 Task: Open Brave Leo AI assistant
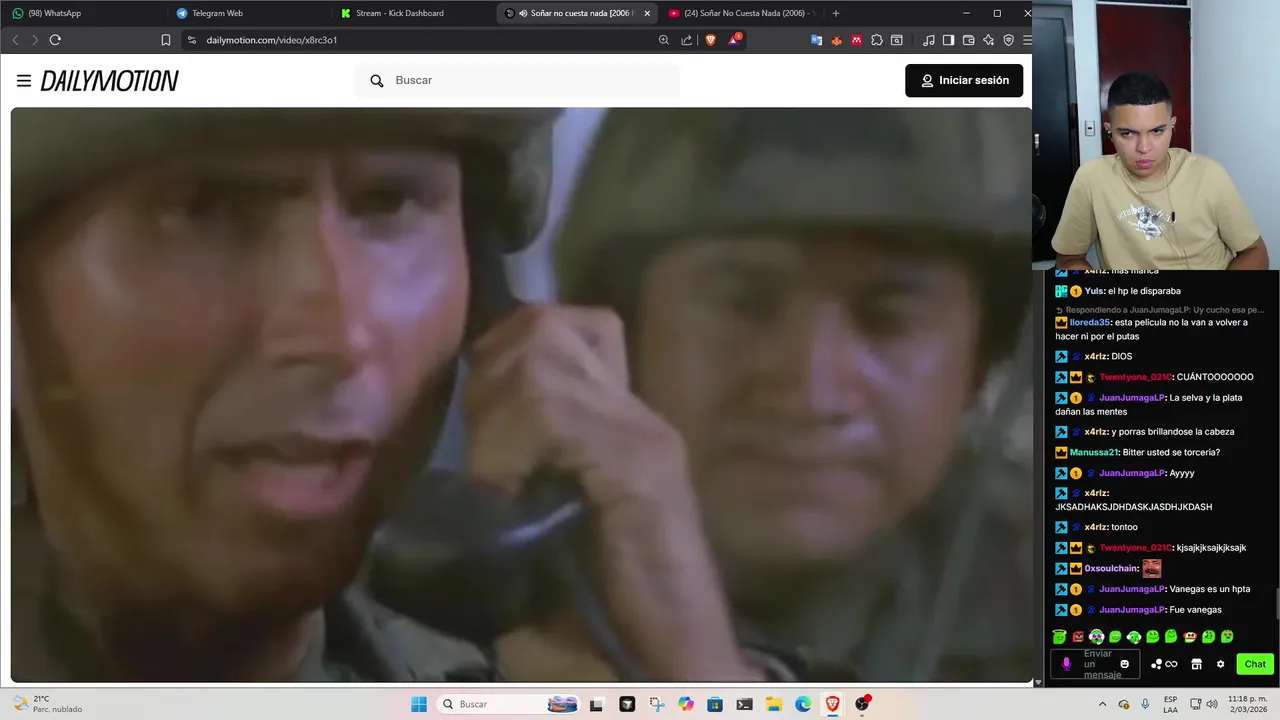coord(988,40)
